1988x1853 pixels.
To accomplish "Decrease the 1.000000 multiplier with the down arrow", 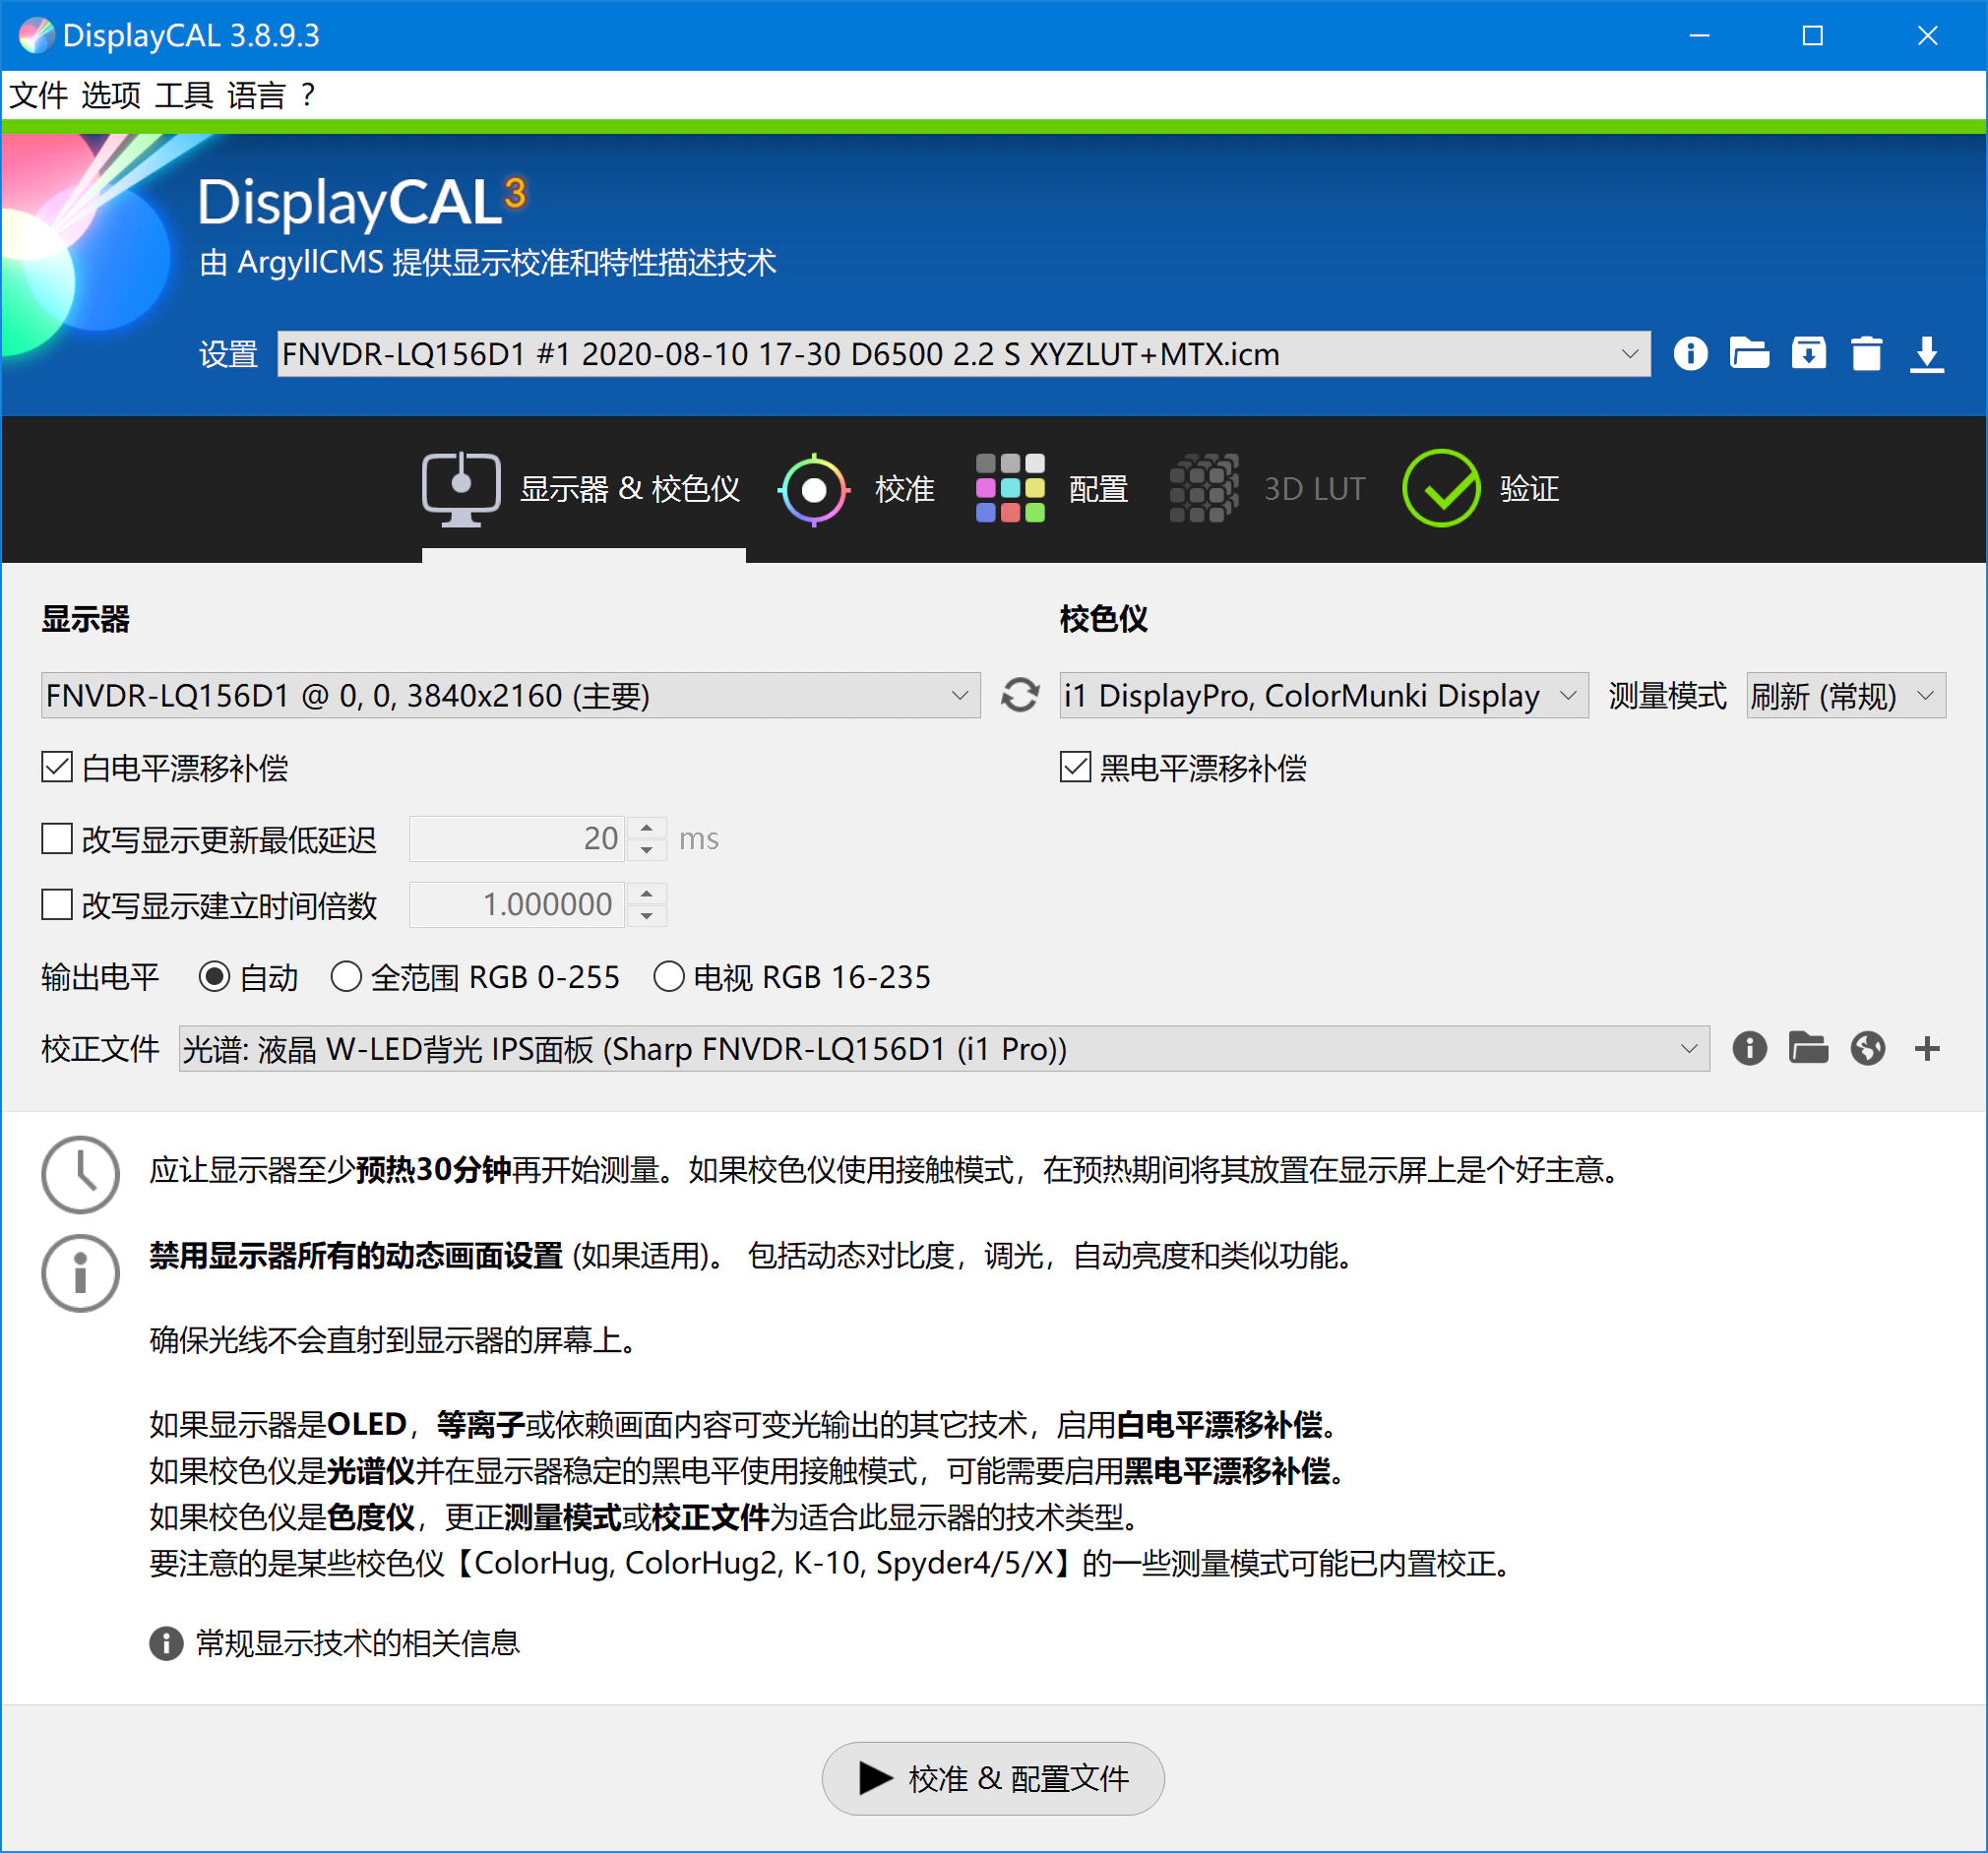I will 648,915.
